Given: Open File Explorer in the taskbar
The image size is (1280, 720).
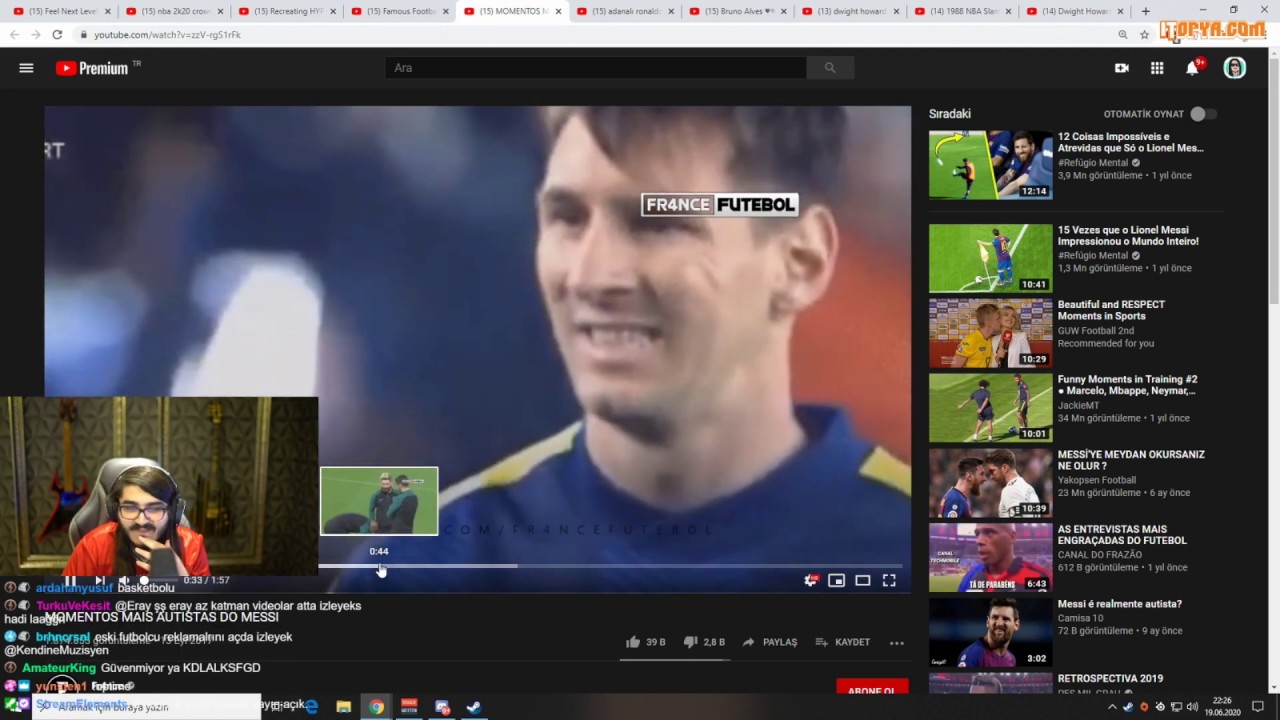Looking at the screenshot, I should coord(343,707).
